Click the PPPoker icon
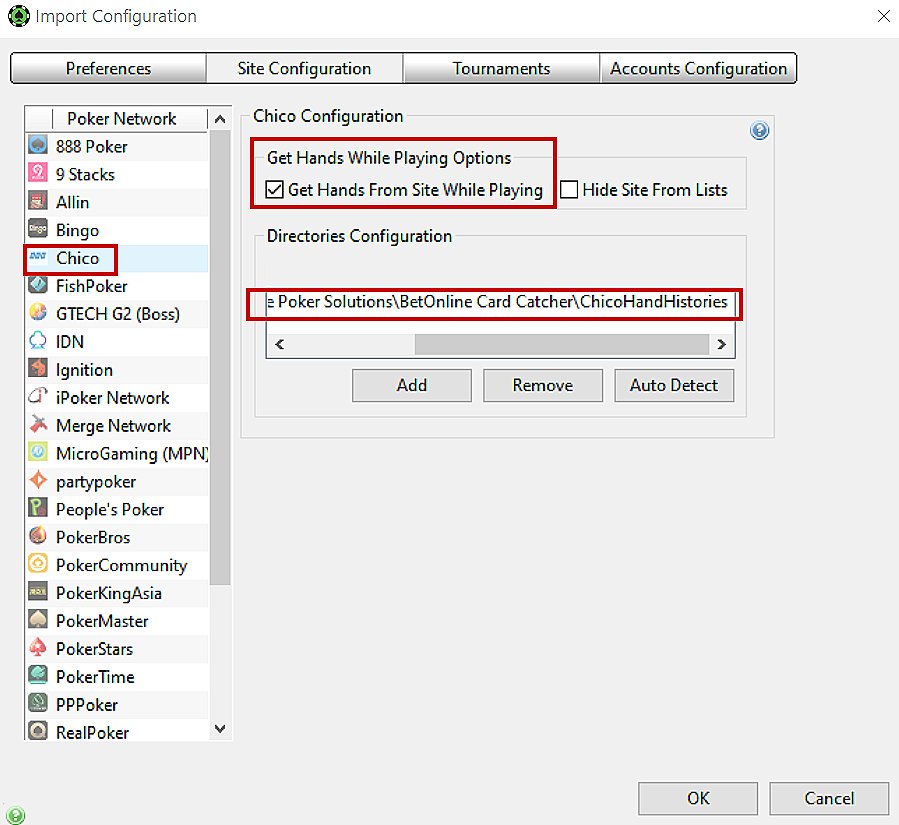 (x=38, y=704)
